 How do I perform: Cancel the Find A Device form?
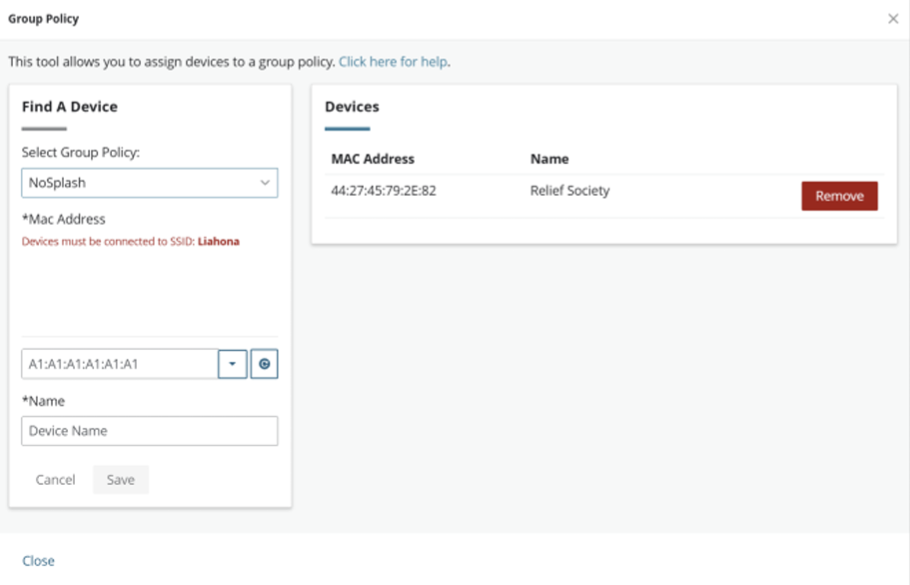click(56, 480)
